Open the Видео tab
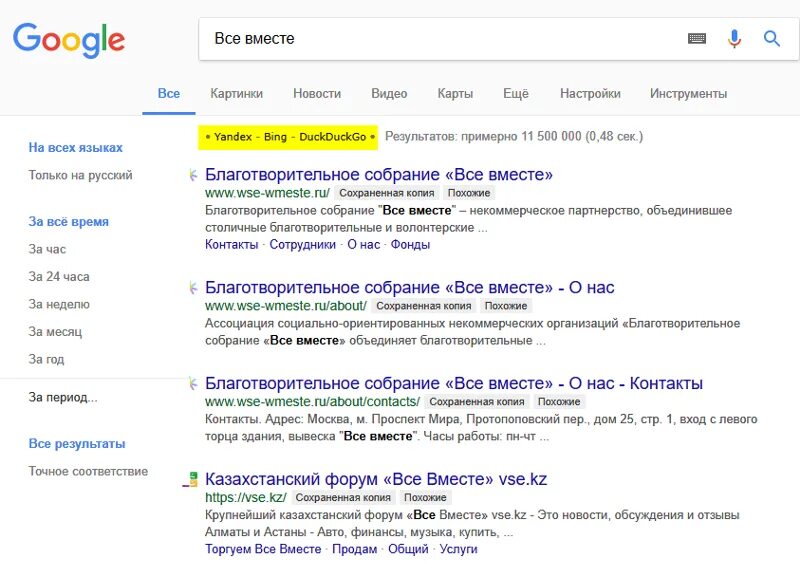The width and height of the screenshot is (800, 567). (389, 94)
